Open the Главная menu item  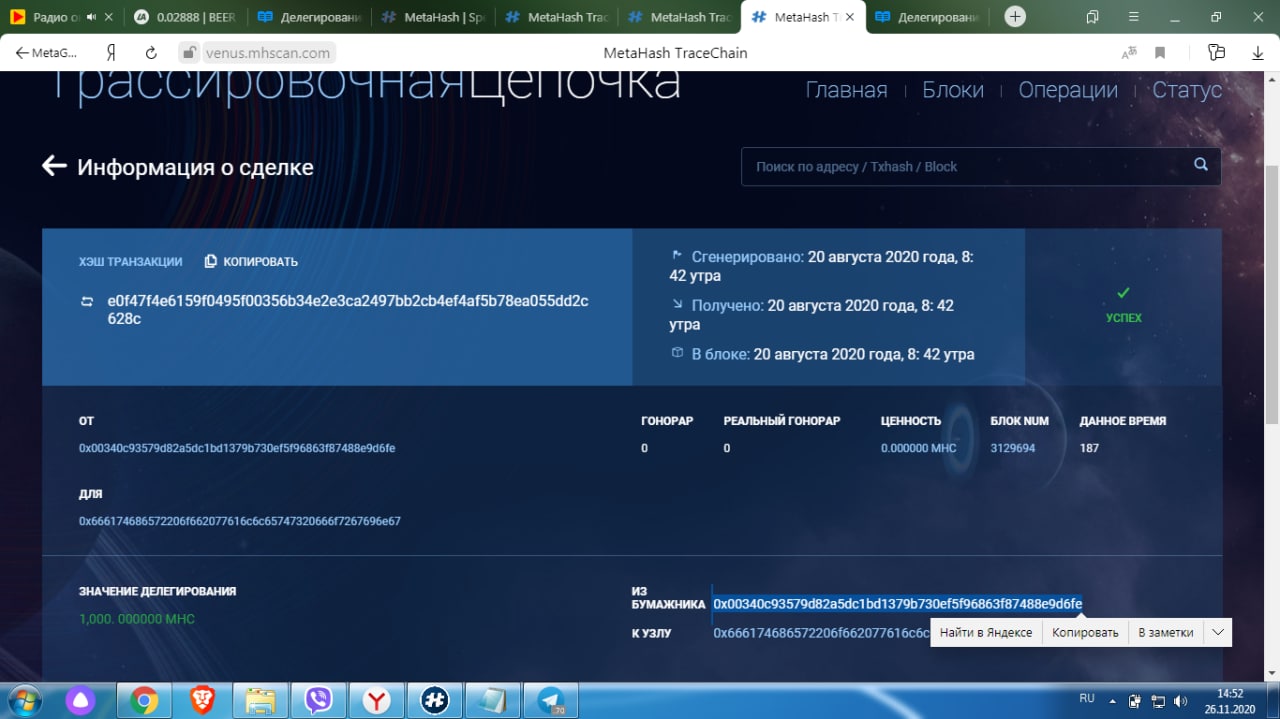(x=846, y=90)
